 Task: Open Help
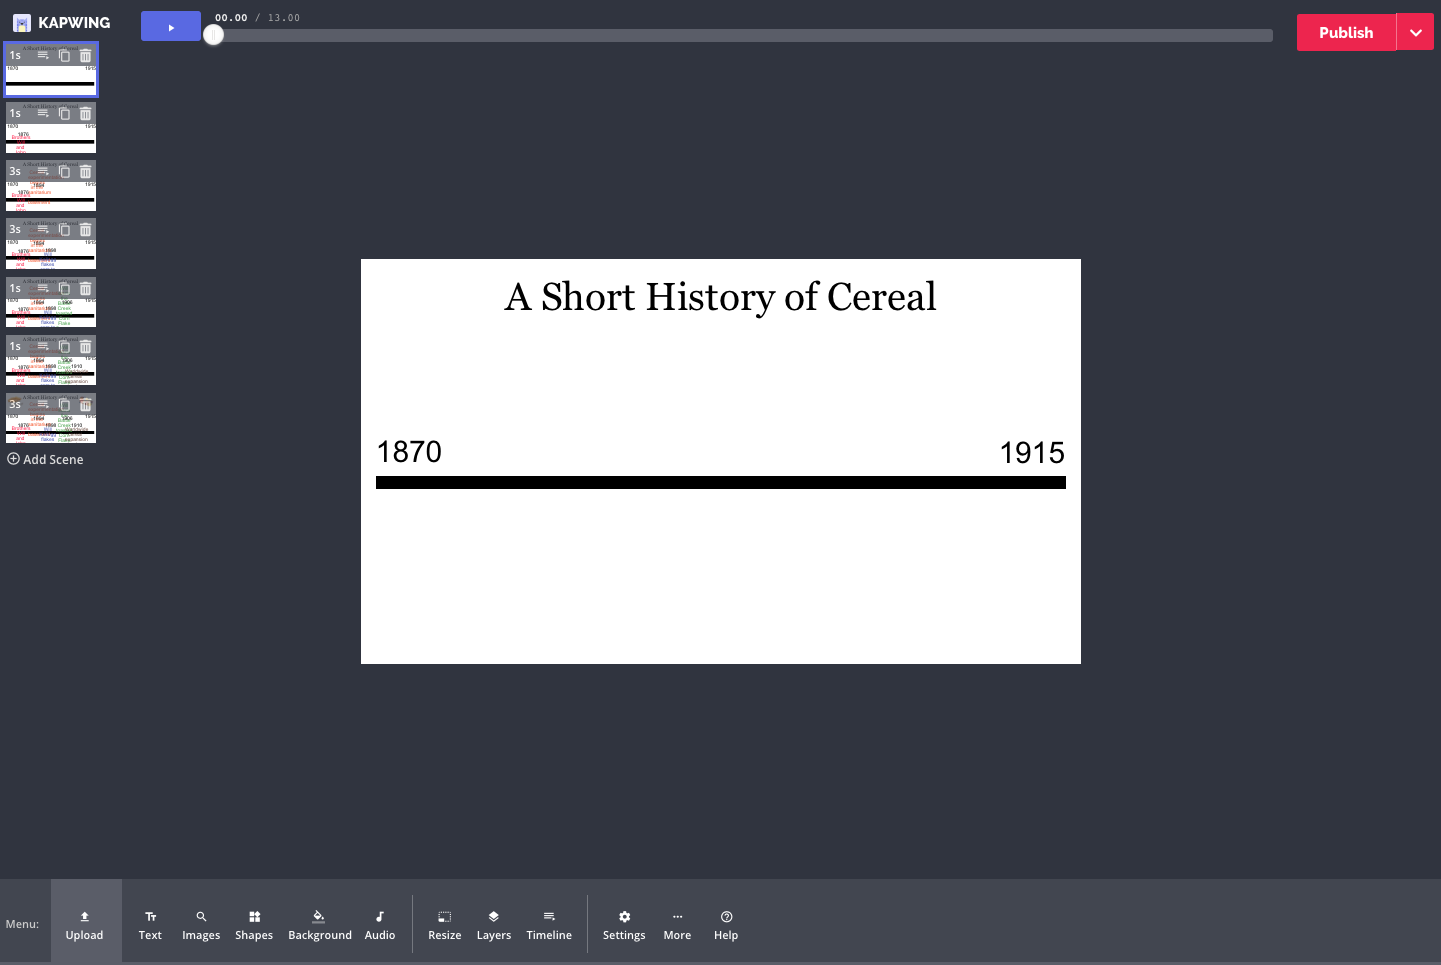tap(726, 925)
